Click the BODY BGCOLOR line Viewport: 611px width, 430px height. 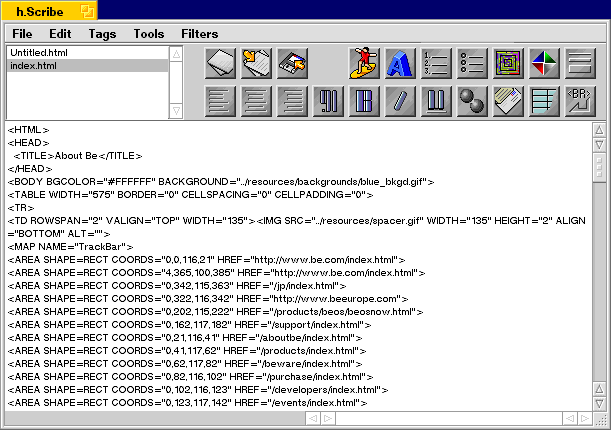(x=221, y=182)
